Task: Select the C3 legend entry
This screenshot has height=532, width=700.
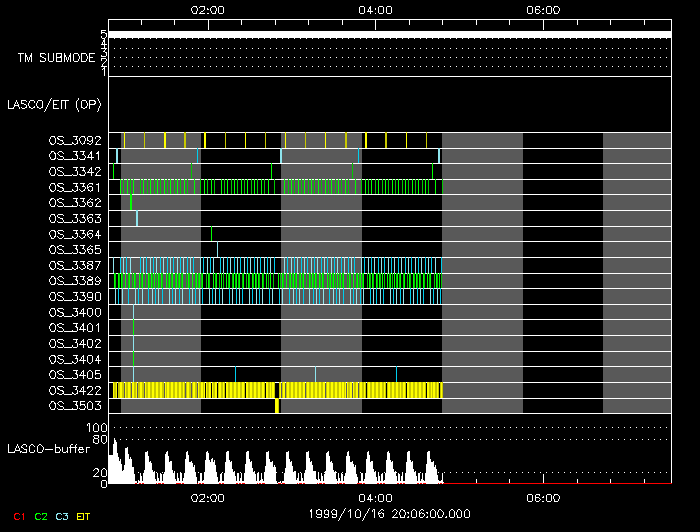Action: click(x=63, y=516)
